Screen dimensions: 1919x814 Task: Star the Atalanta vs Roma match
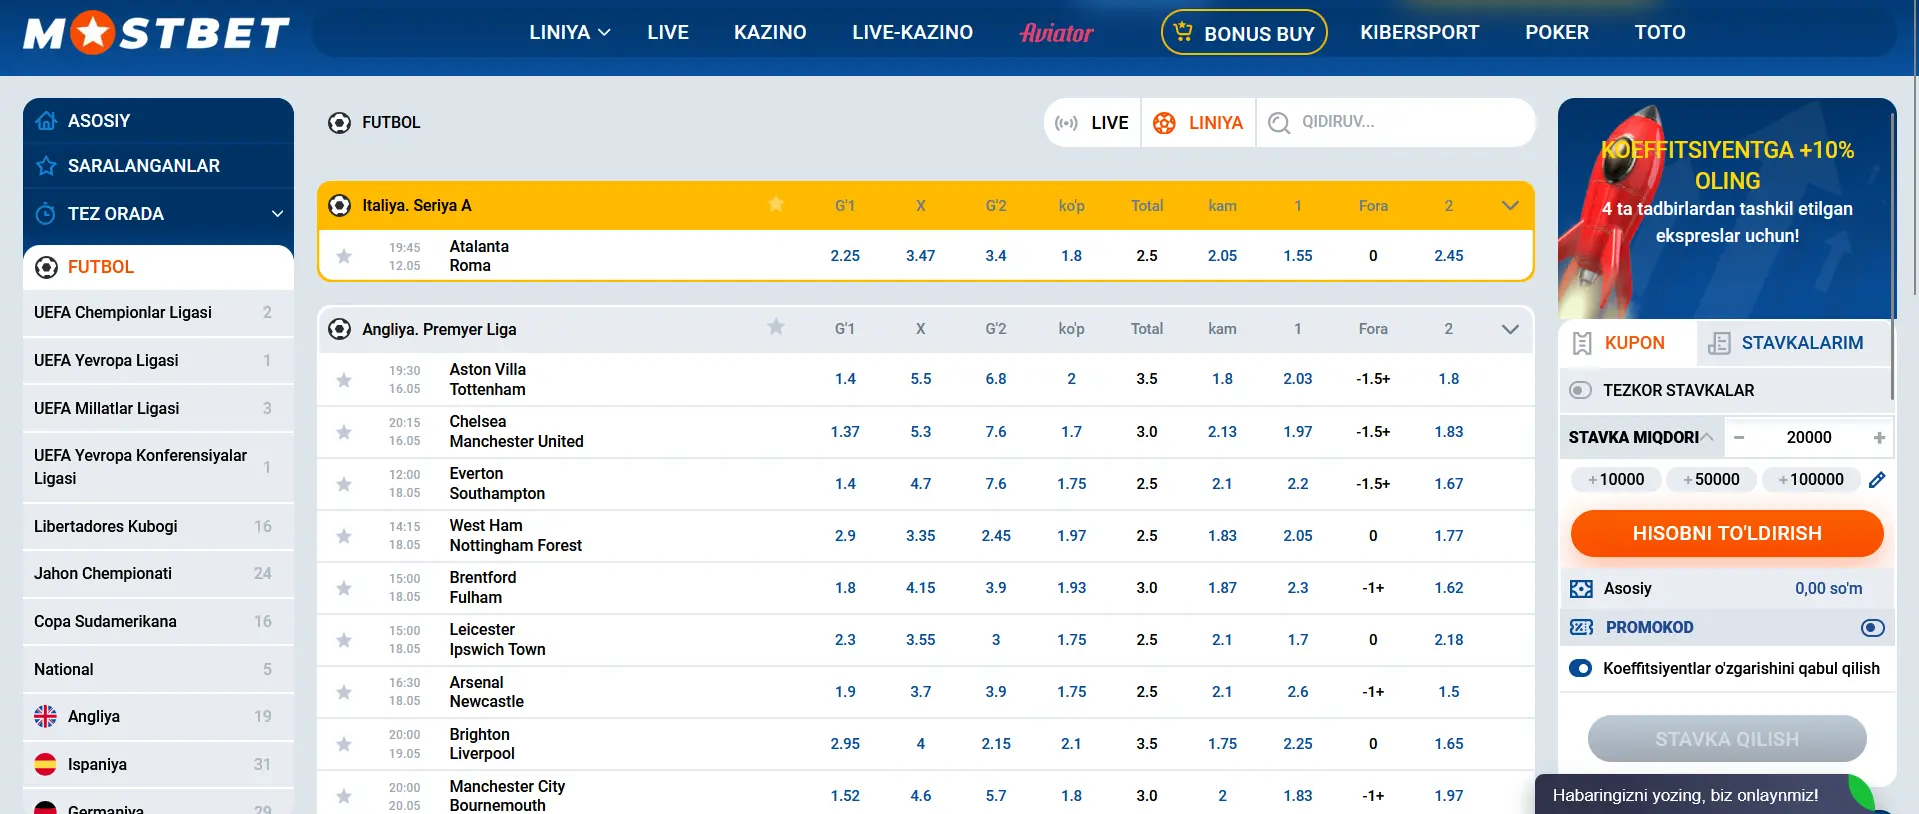pos(344,256)
